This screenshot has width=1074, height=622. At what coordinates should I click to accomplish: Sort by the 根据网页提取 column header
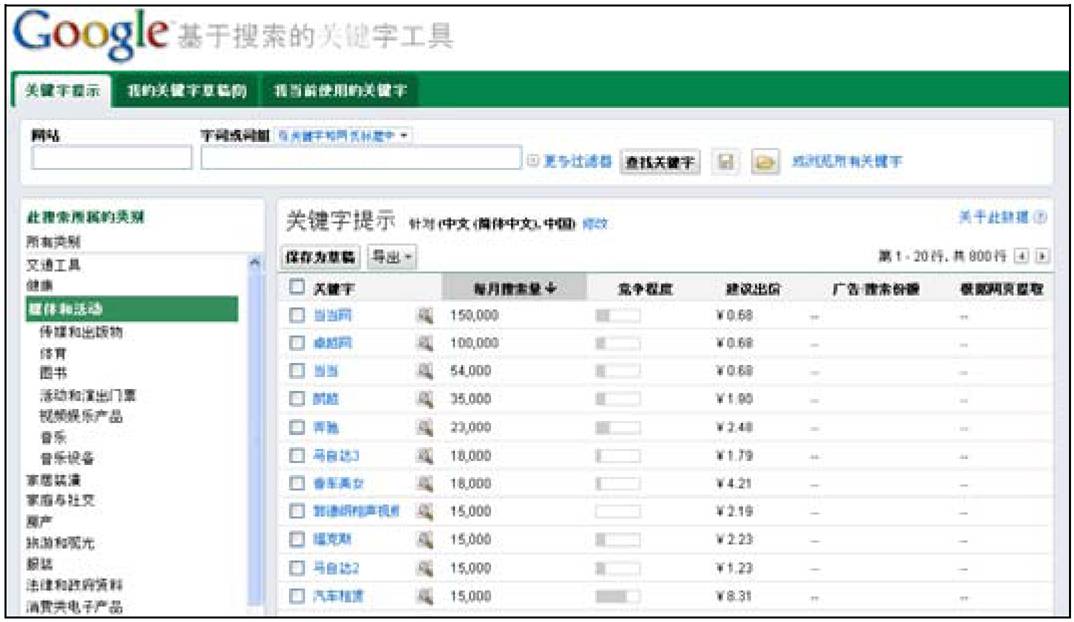(x=1001, y=289)
